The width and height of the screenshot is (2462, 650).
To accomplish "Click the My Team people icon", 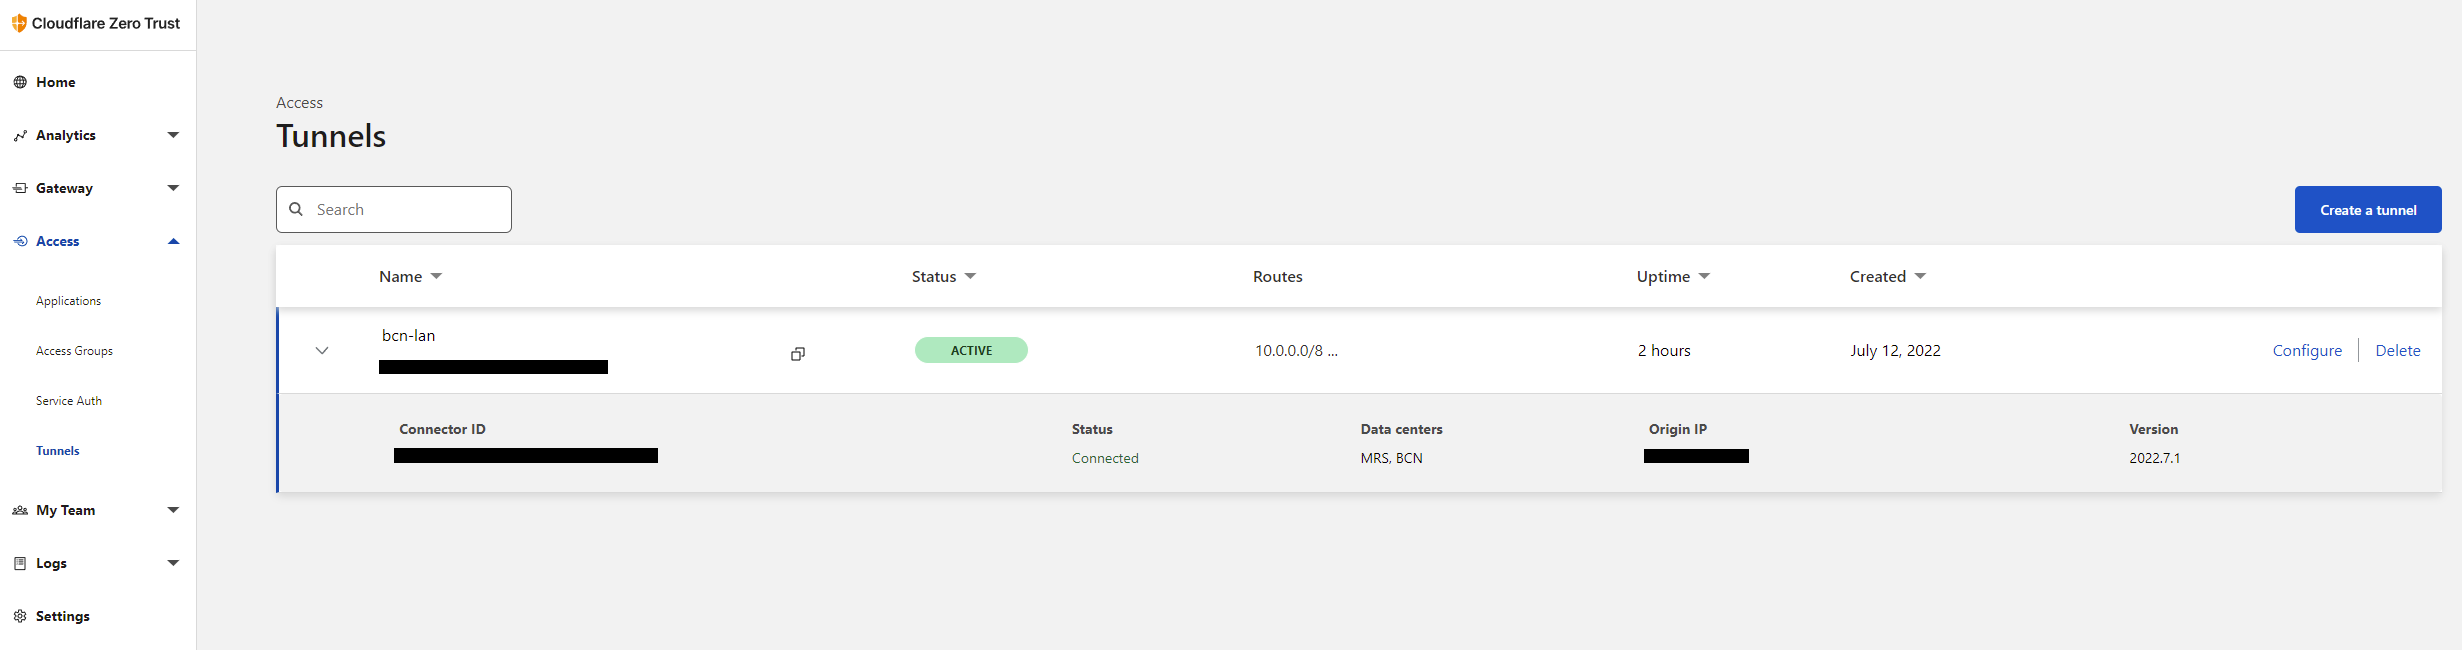I will coord(20,510).
